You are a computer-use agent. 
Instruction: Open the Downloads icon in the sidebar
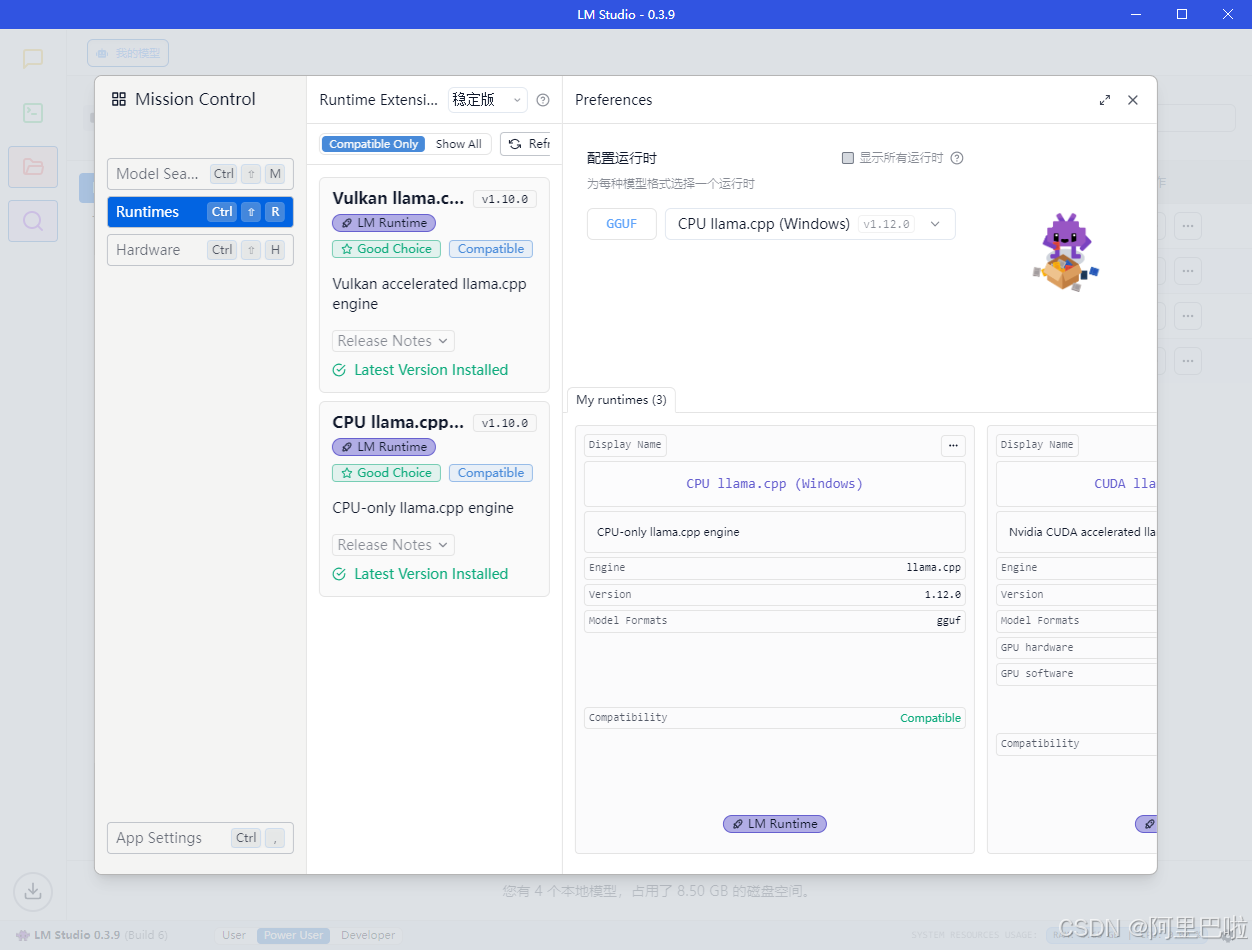[x=33, y=890]
